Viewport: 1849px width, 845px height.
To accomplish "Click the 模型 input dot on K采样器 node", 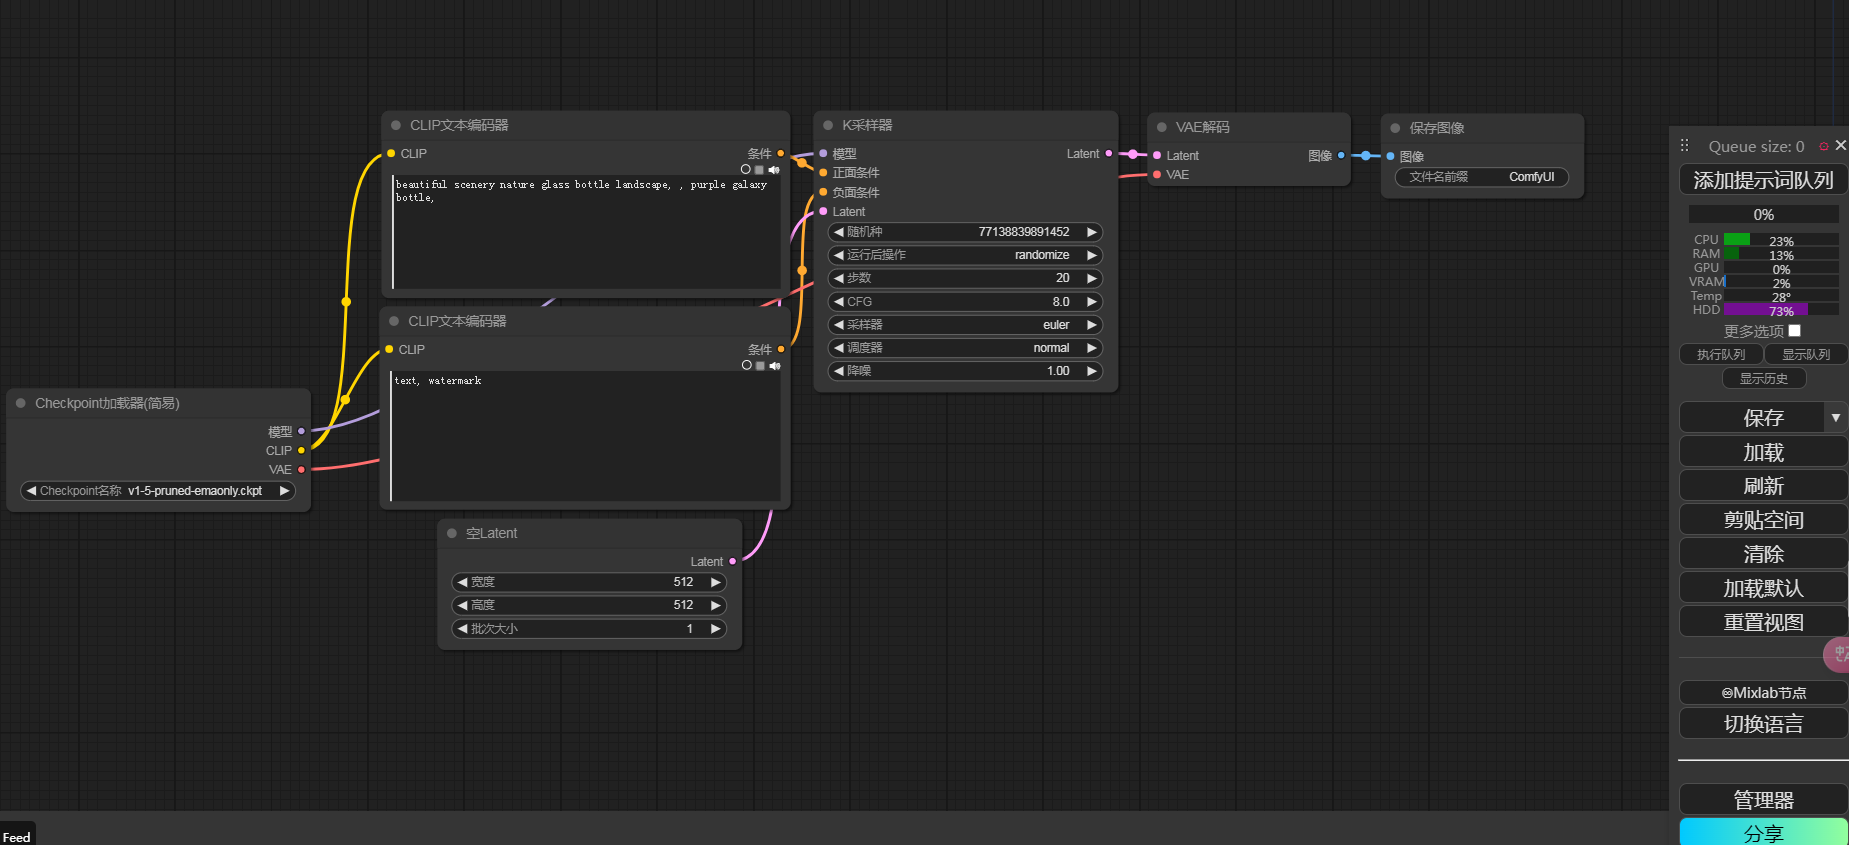I will tap(823, 153).
